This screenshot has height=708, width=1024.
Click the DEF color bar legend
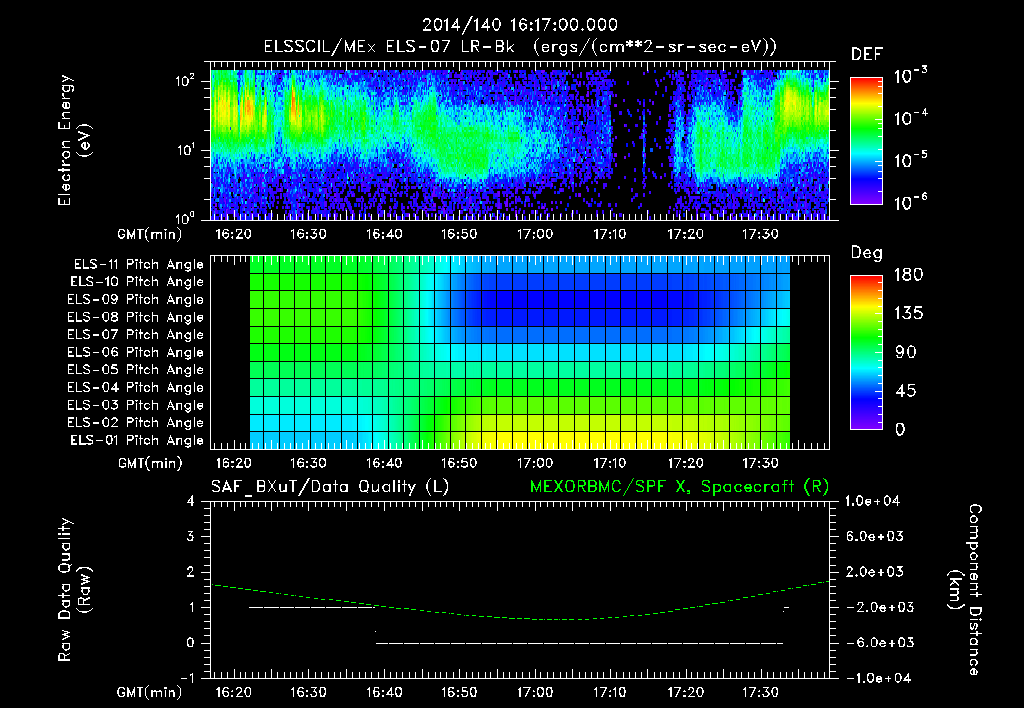pyautogui.click(x=866, y=140)
